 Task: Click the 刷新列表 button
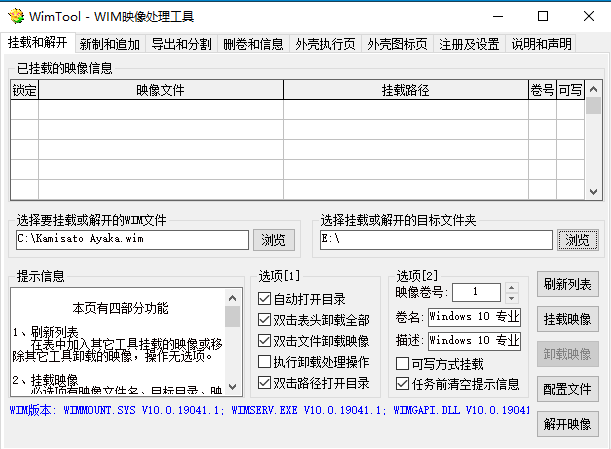(x=568, y=284)
